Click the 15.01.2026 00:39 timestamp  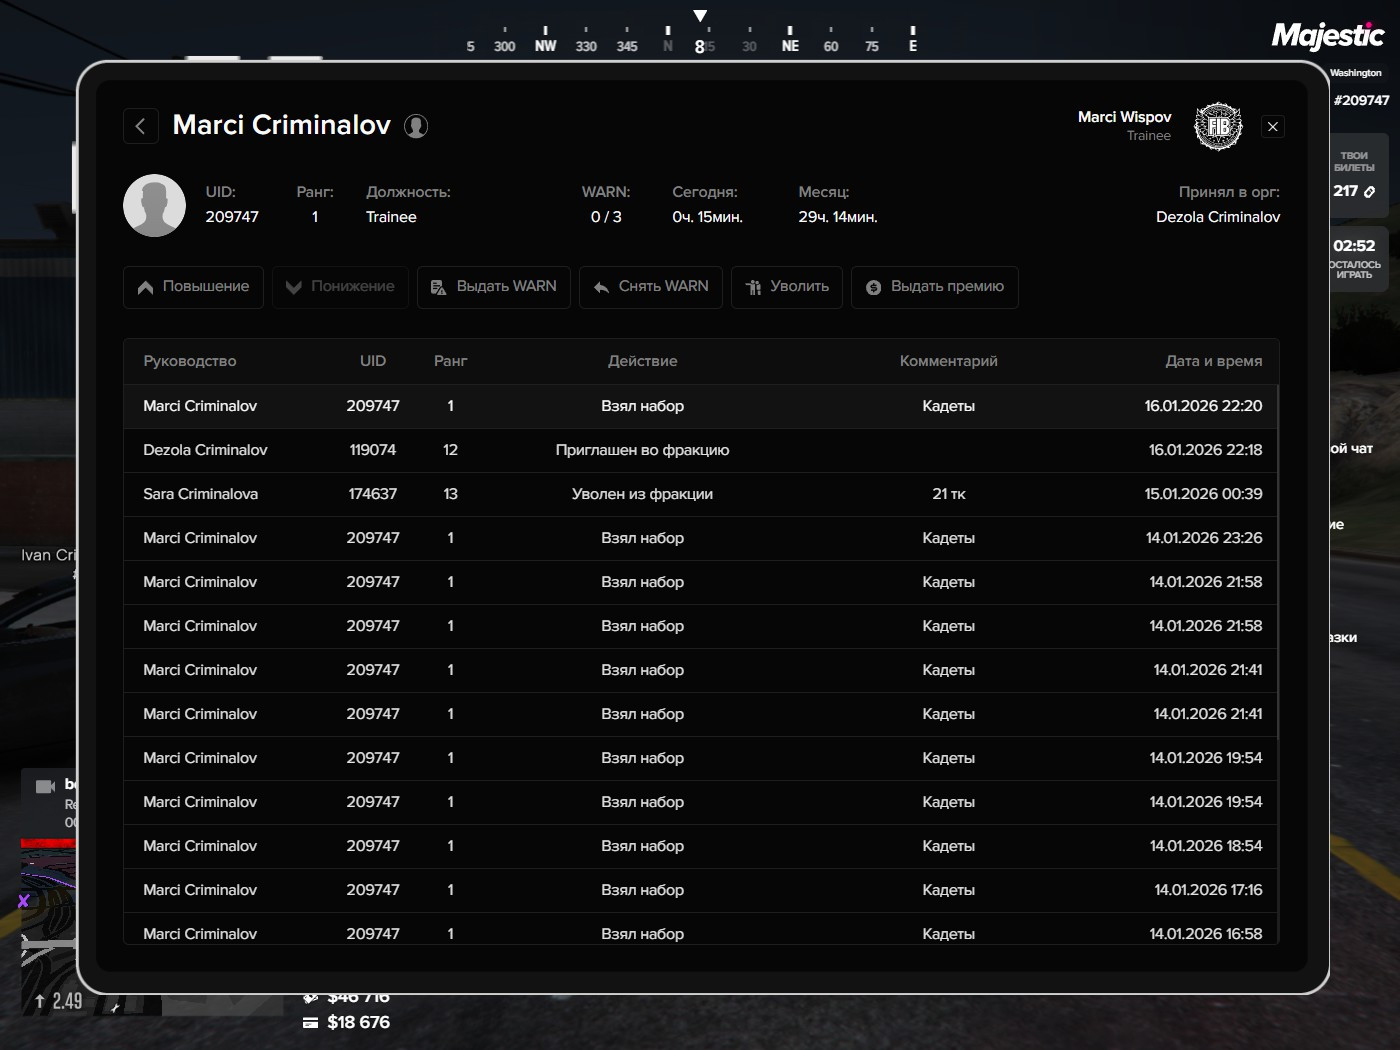pos(1204,494)
